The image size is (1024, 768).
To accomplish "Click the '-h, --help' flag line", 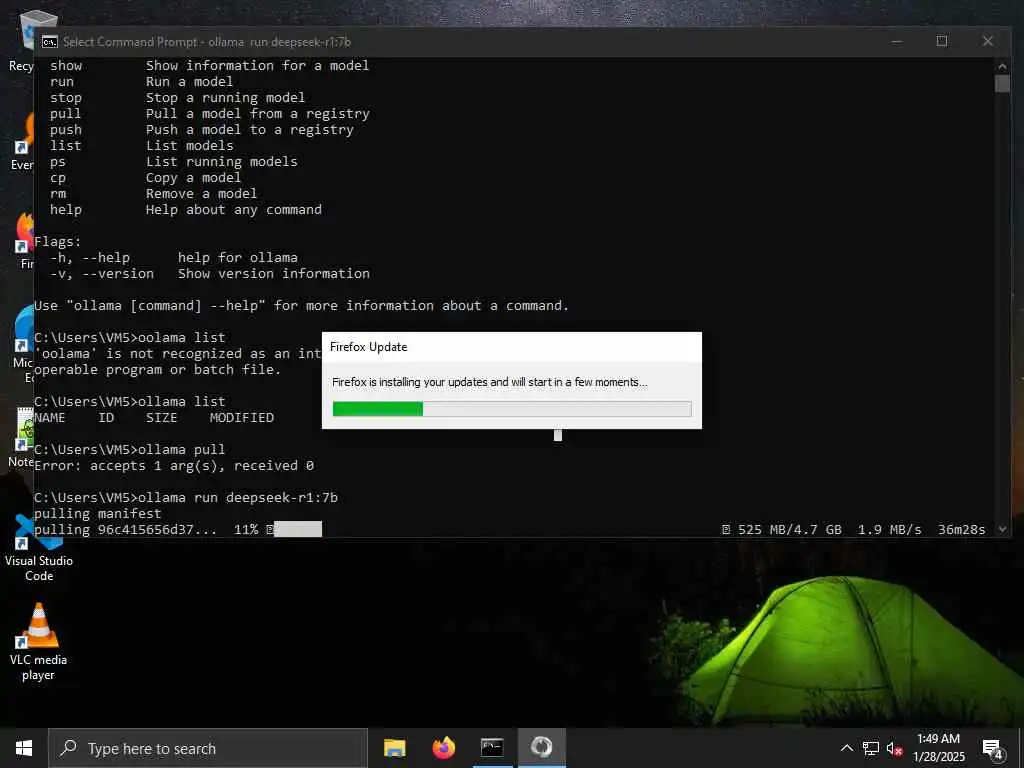I will pos(174,258).
